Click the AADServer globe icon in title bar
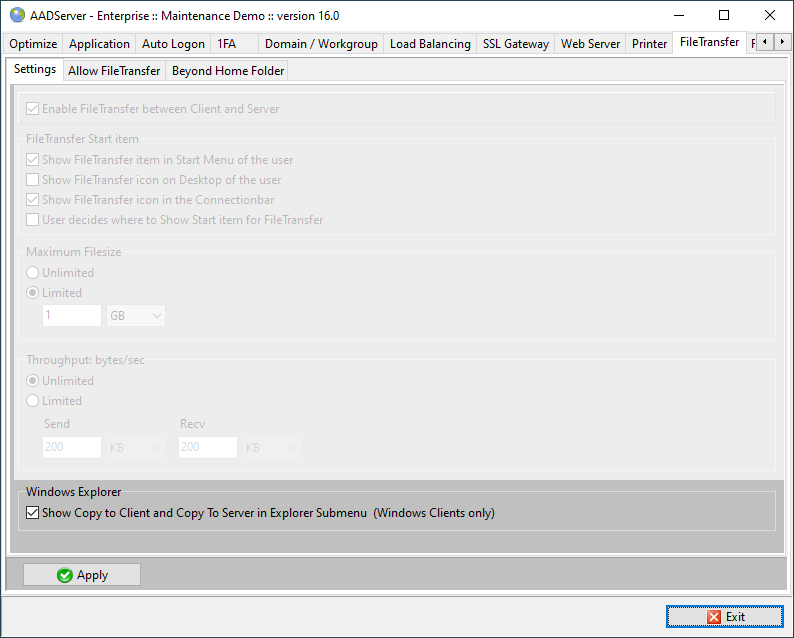This screenshot has height=638, width=794. point(17,15)
